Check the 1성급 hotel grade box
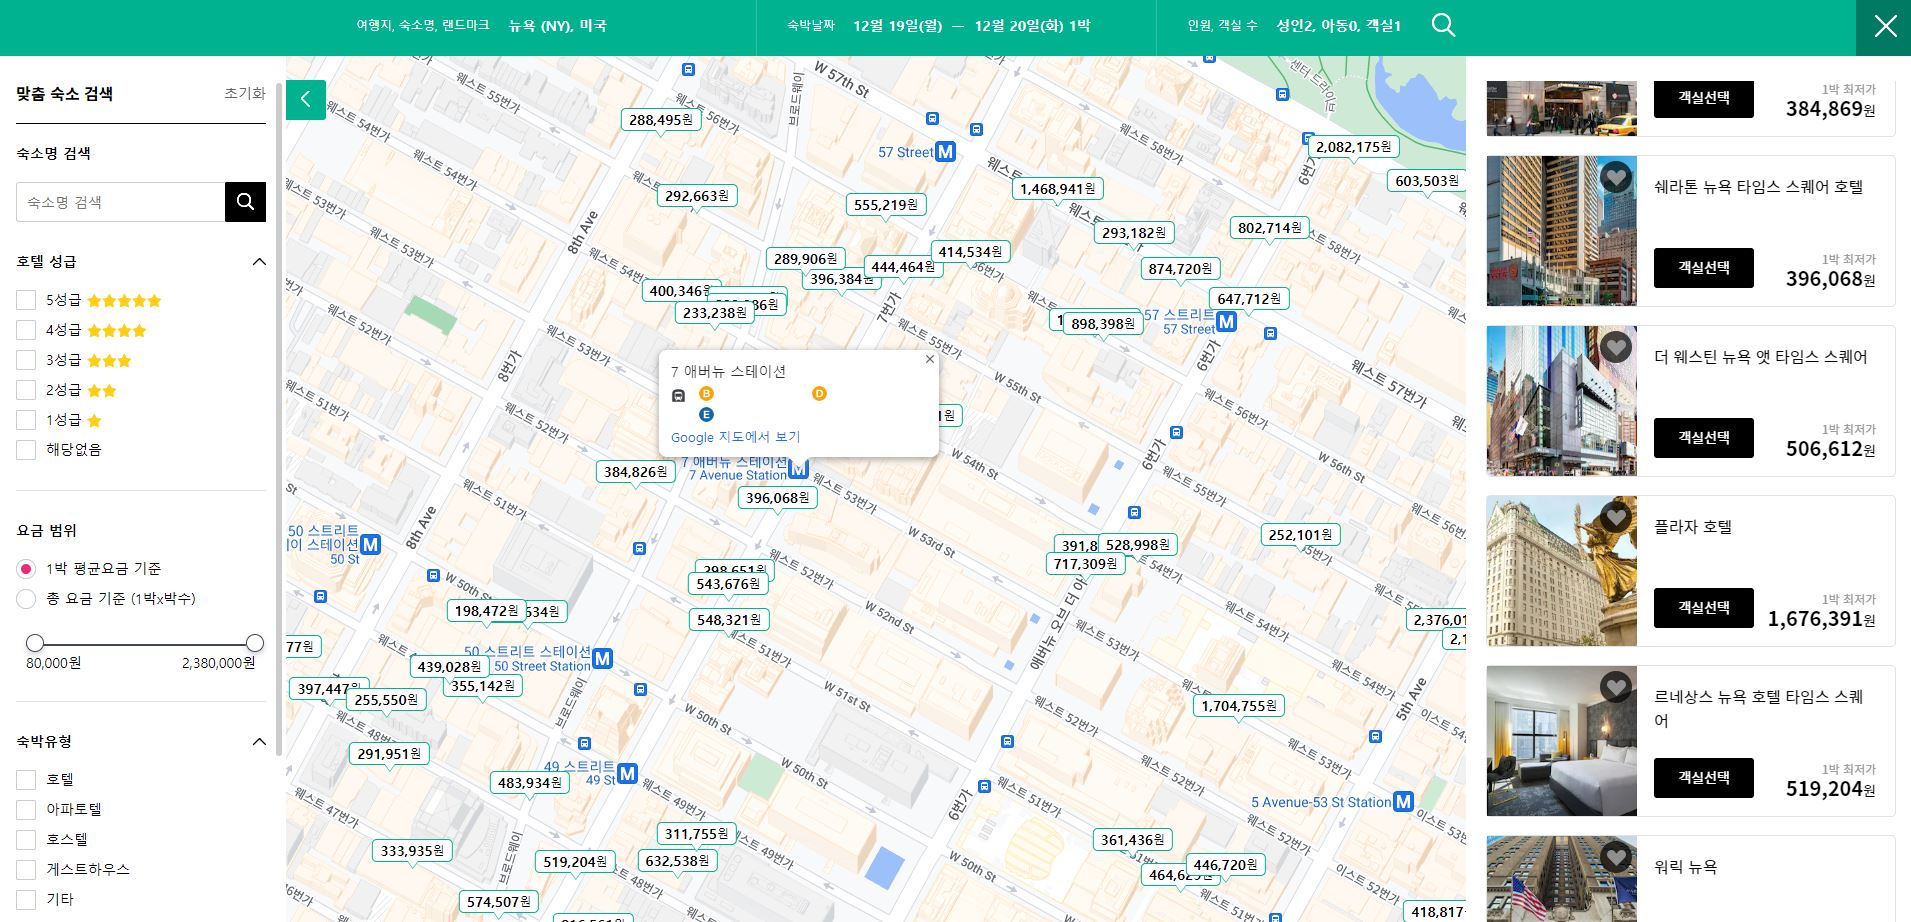Screen dimensions: 1911x922 [26, 420]
